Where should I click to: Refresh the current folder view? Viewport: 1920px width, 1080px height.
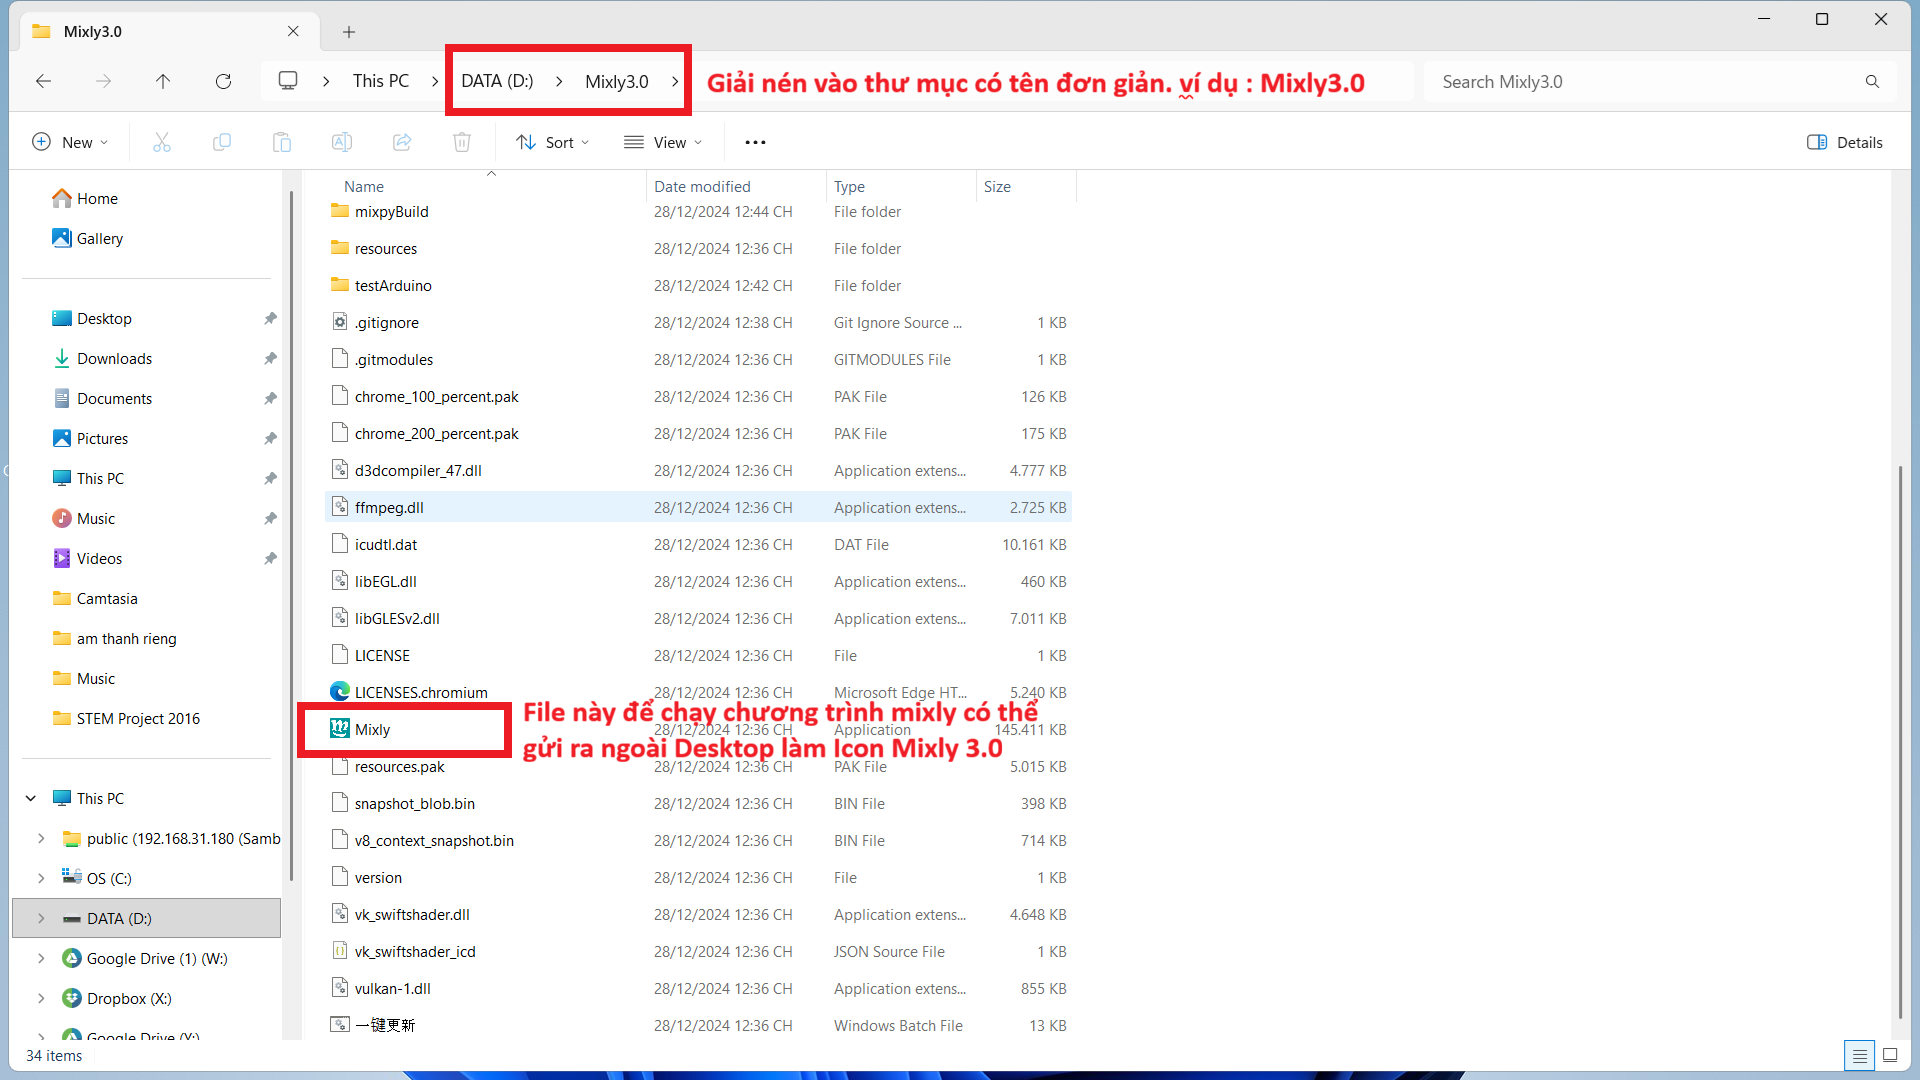[x=223, y=81]
